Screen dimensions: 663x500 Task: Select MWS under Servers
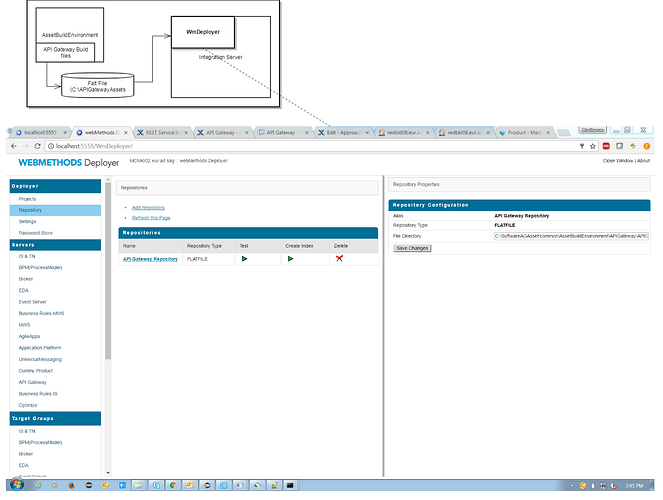pos(25,325)
